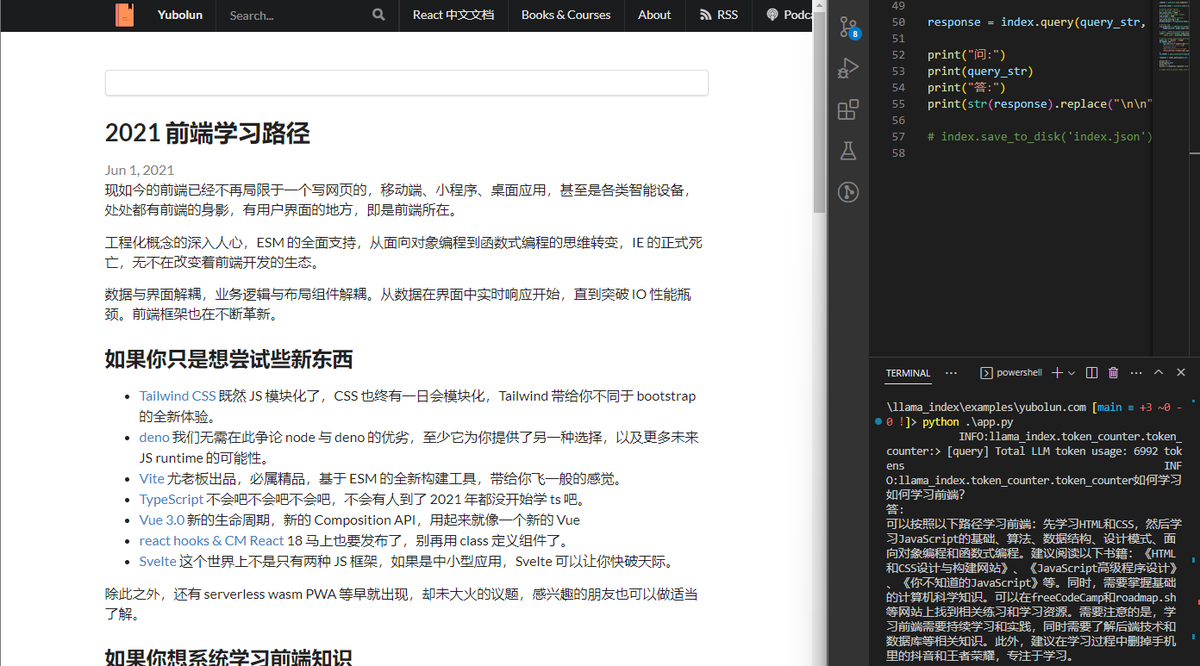Click the comment line index.save_to_disk

(1040, 137)
